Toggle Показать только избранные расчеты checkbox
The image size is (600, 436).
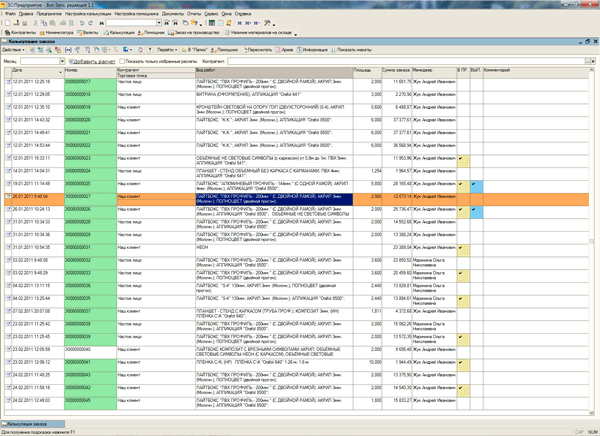(122, 61)
